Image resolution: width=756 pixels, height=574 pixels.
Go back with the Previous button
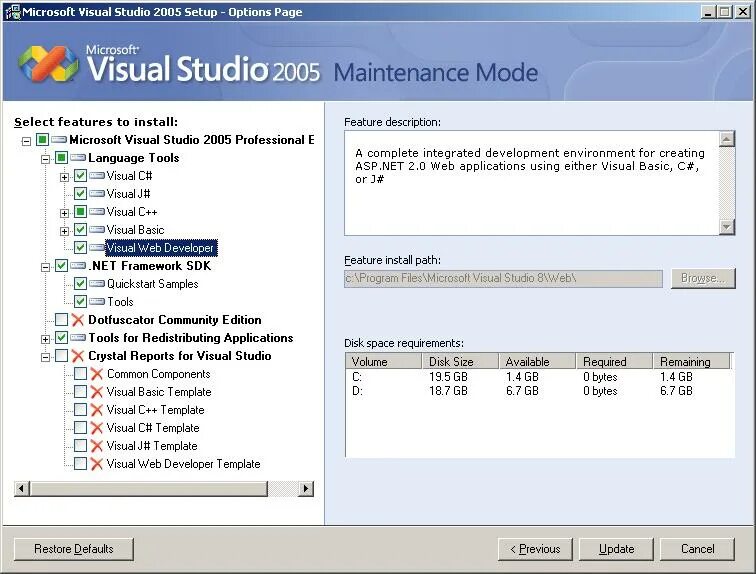(535, 549)
